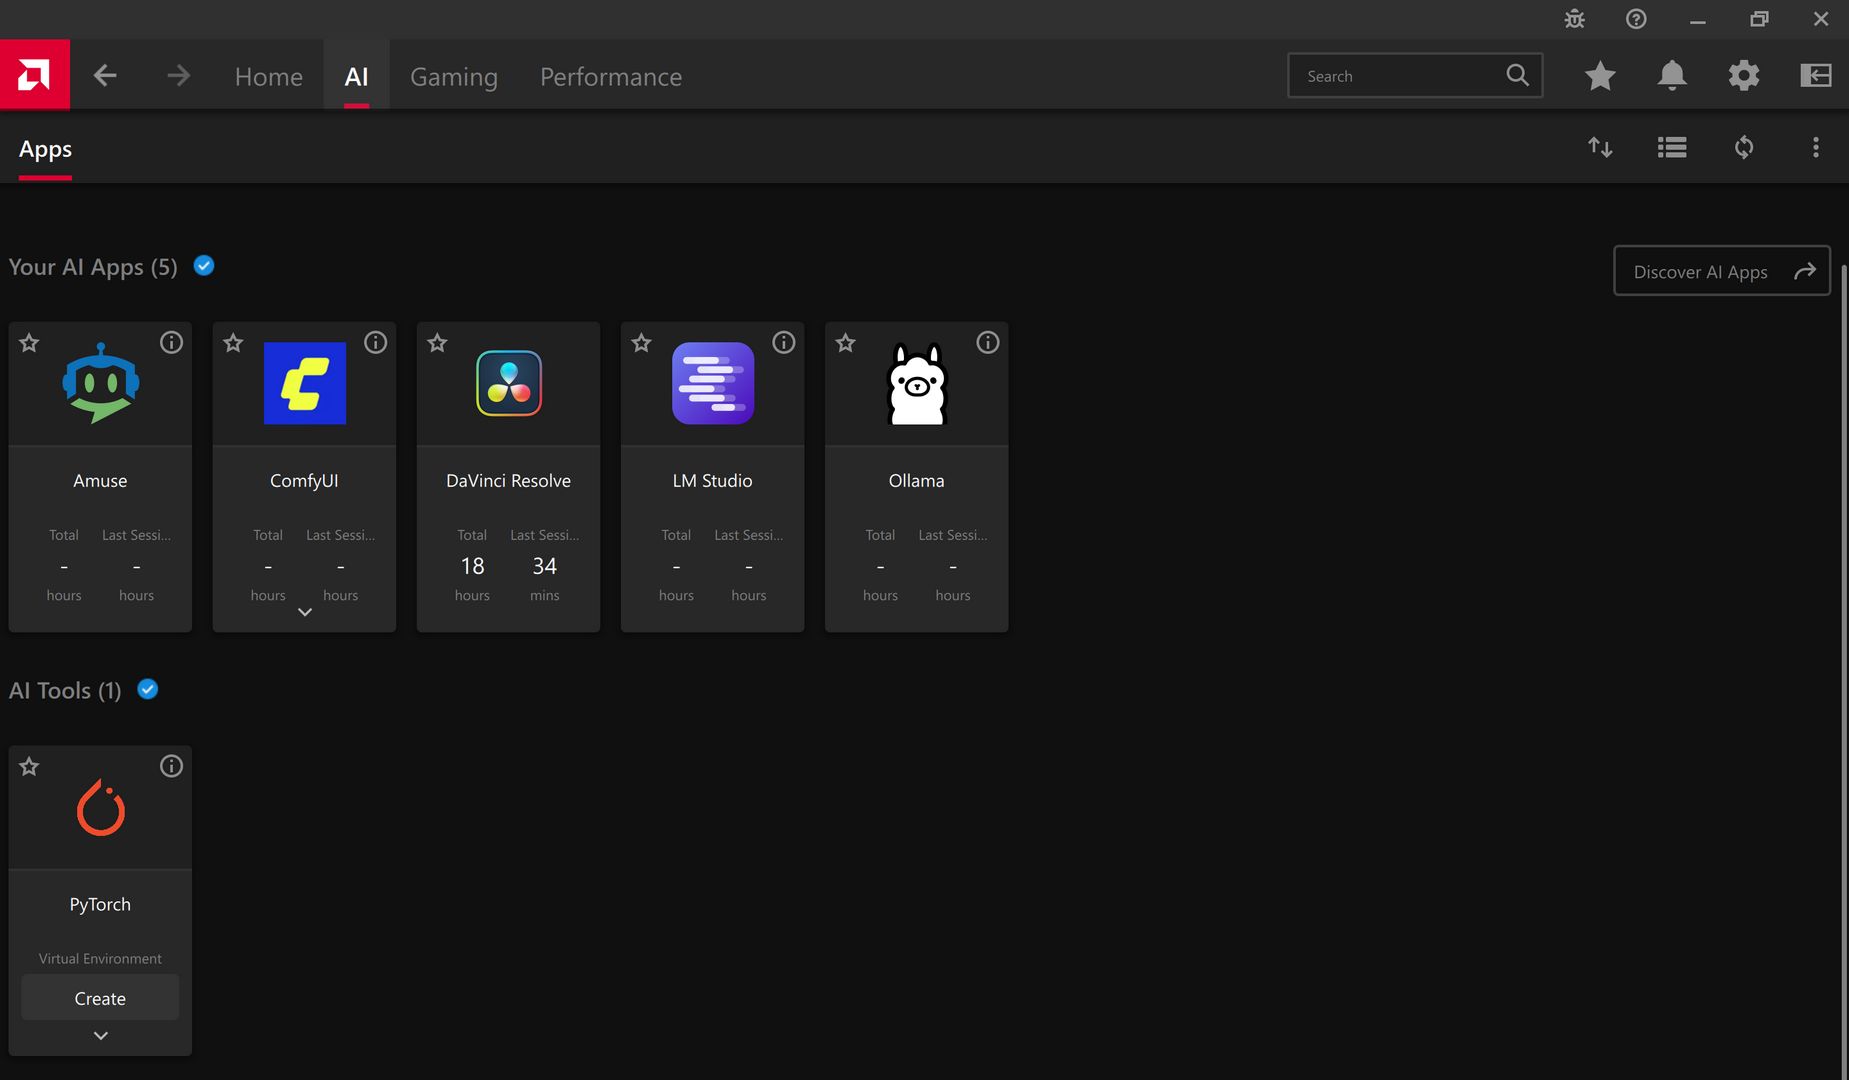The height and width of the screenshot is (1080, 1849).
Task: Open the settings gear icon
Action: (1743, 76)
